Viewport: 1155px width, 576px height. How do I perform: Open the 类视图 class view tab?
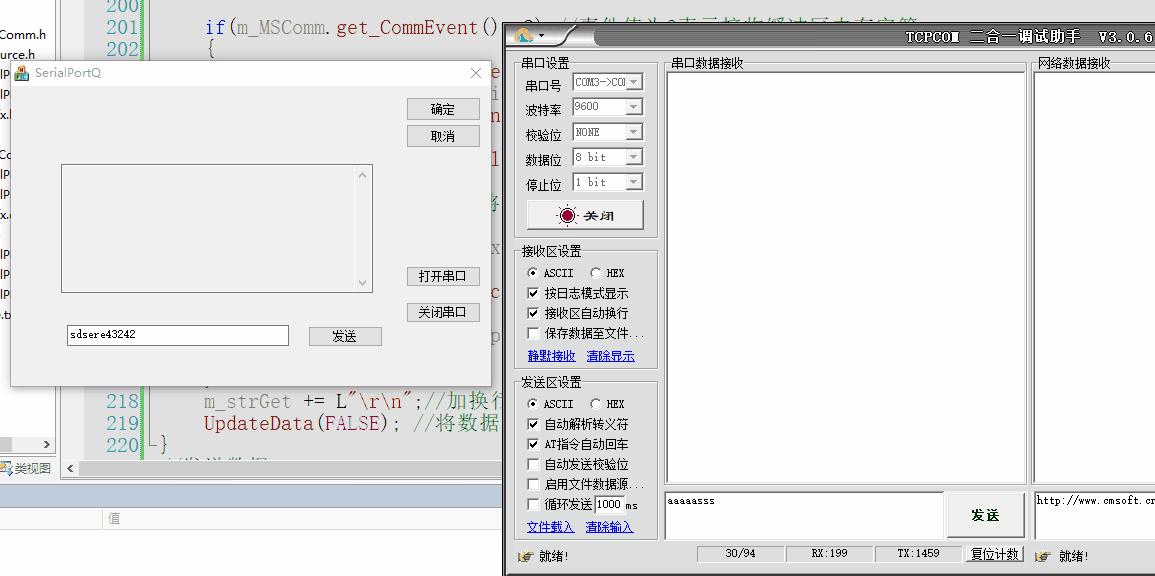click(27, 468)
